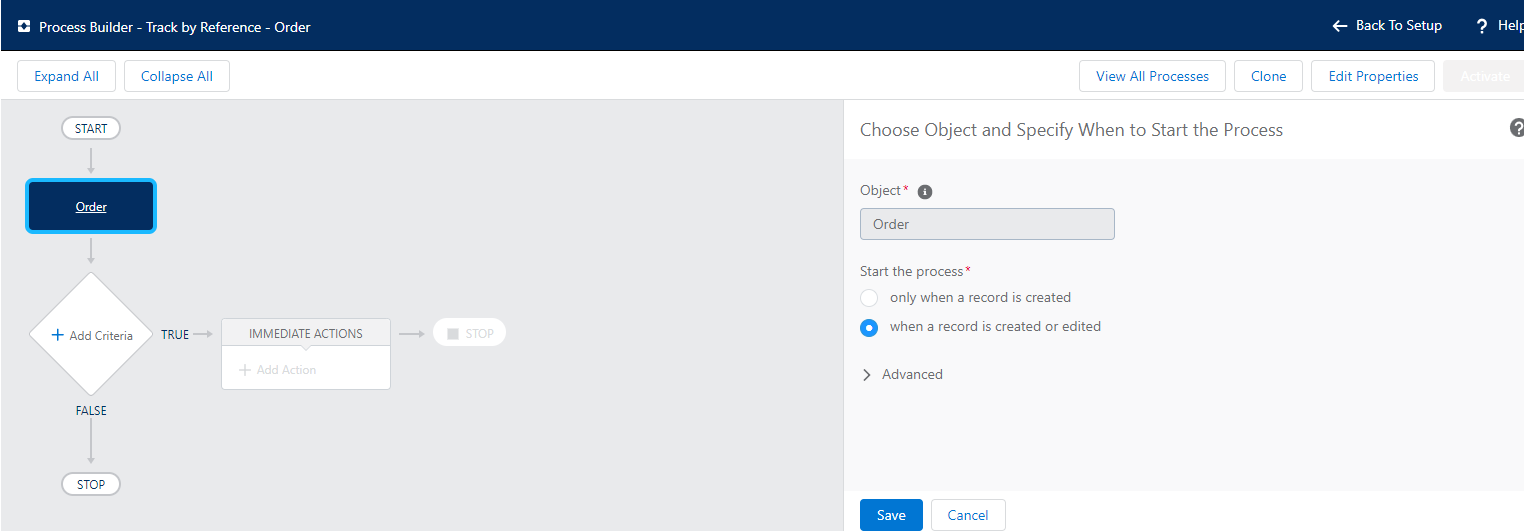This screenshot has height=531, width=1524.
Task: Click Edit Properties button
Action: coord(1373,76)
